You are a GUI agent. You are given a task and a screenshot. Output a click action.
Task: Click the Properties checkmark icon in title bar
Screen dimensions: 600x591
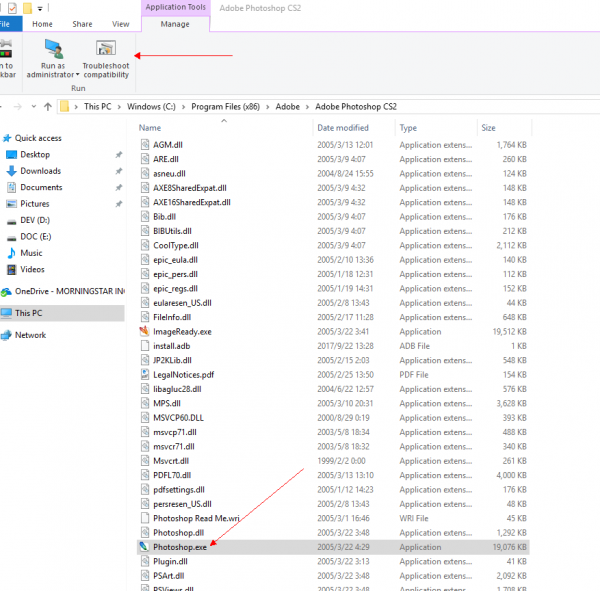pyautogui.click(x=12, y=8)
